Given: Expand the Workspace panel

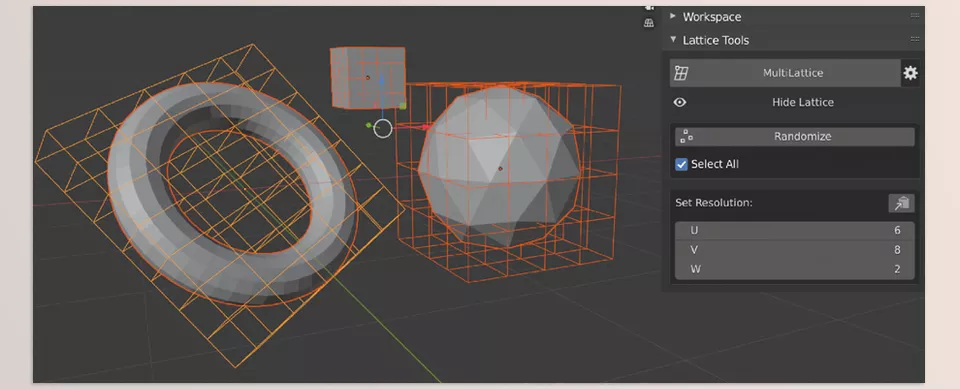Looking at the screenshot, I should pos(673,17).
